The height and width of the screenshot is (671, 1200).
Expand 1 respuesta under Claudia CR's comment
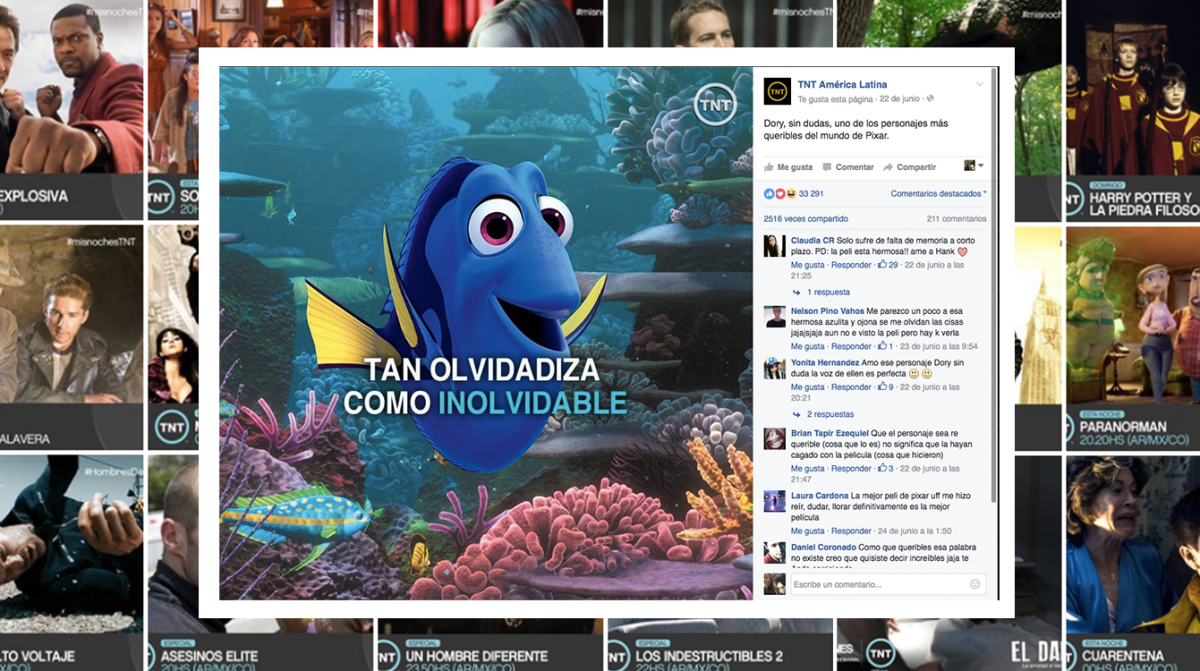coord(828,292)
